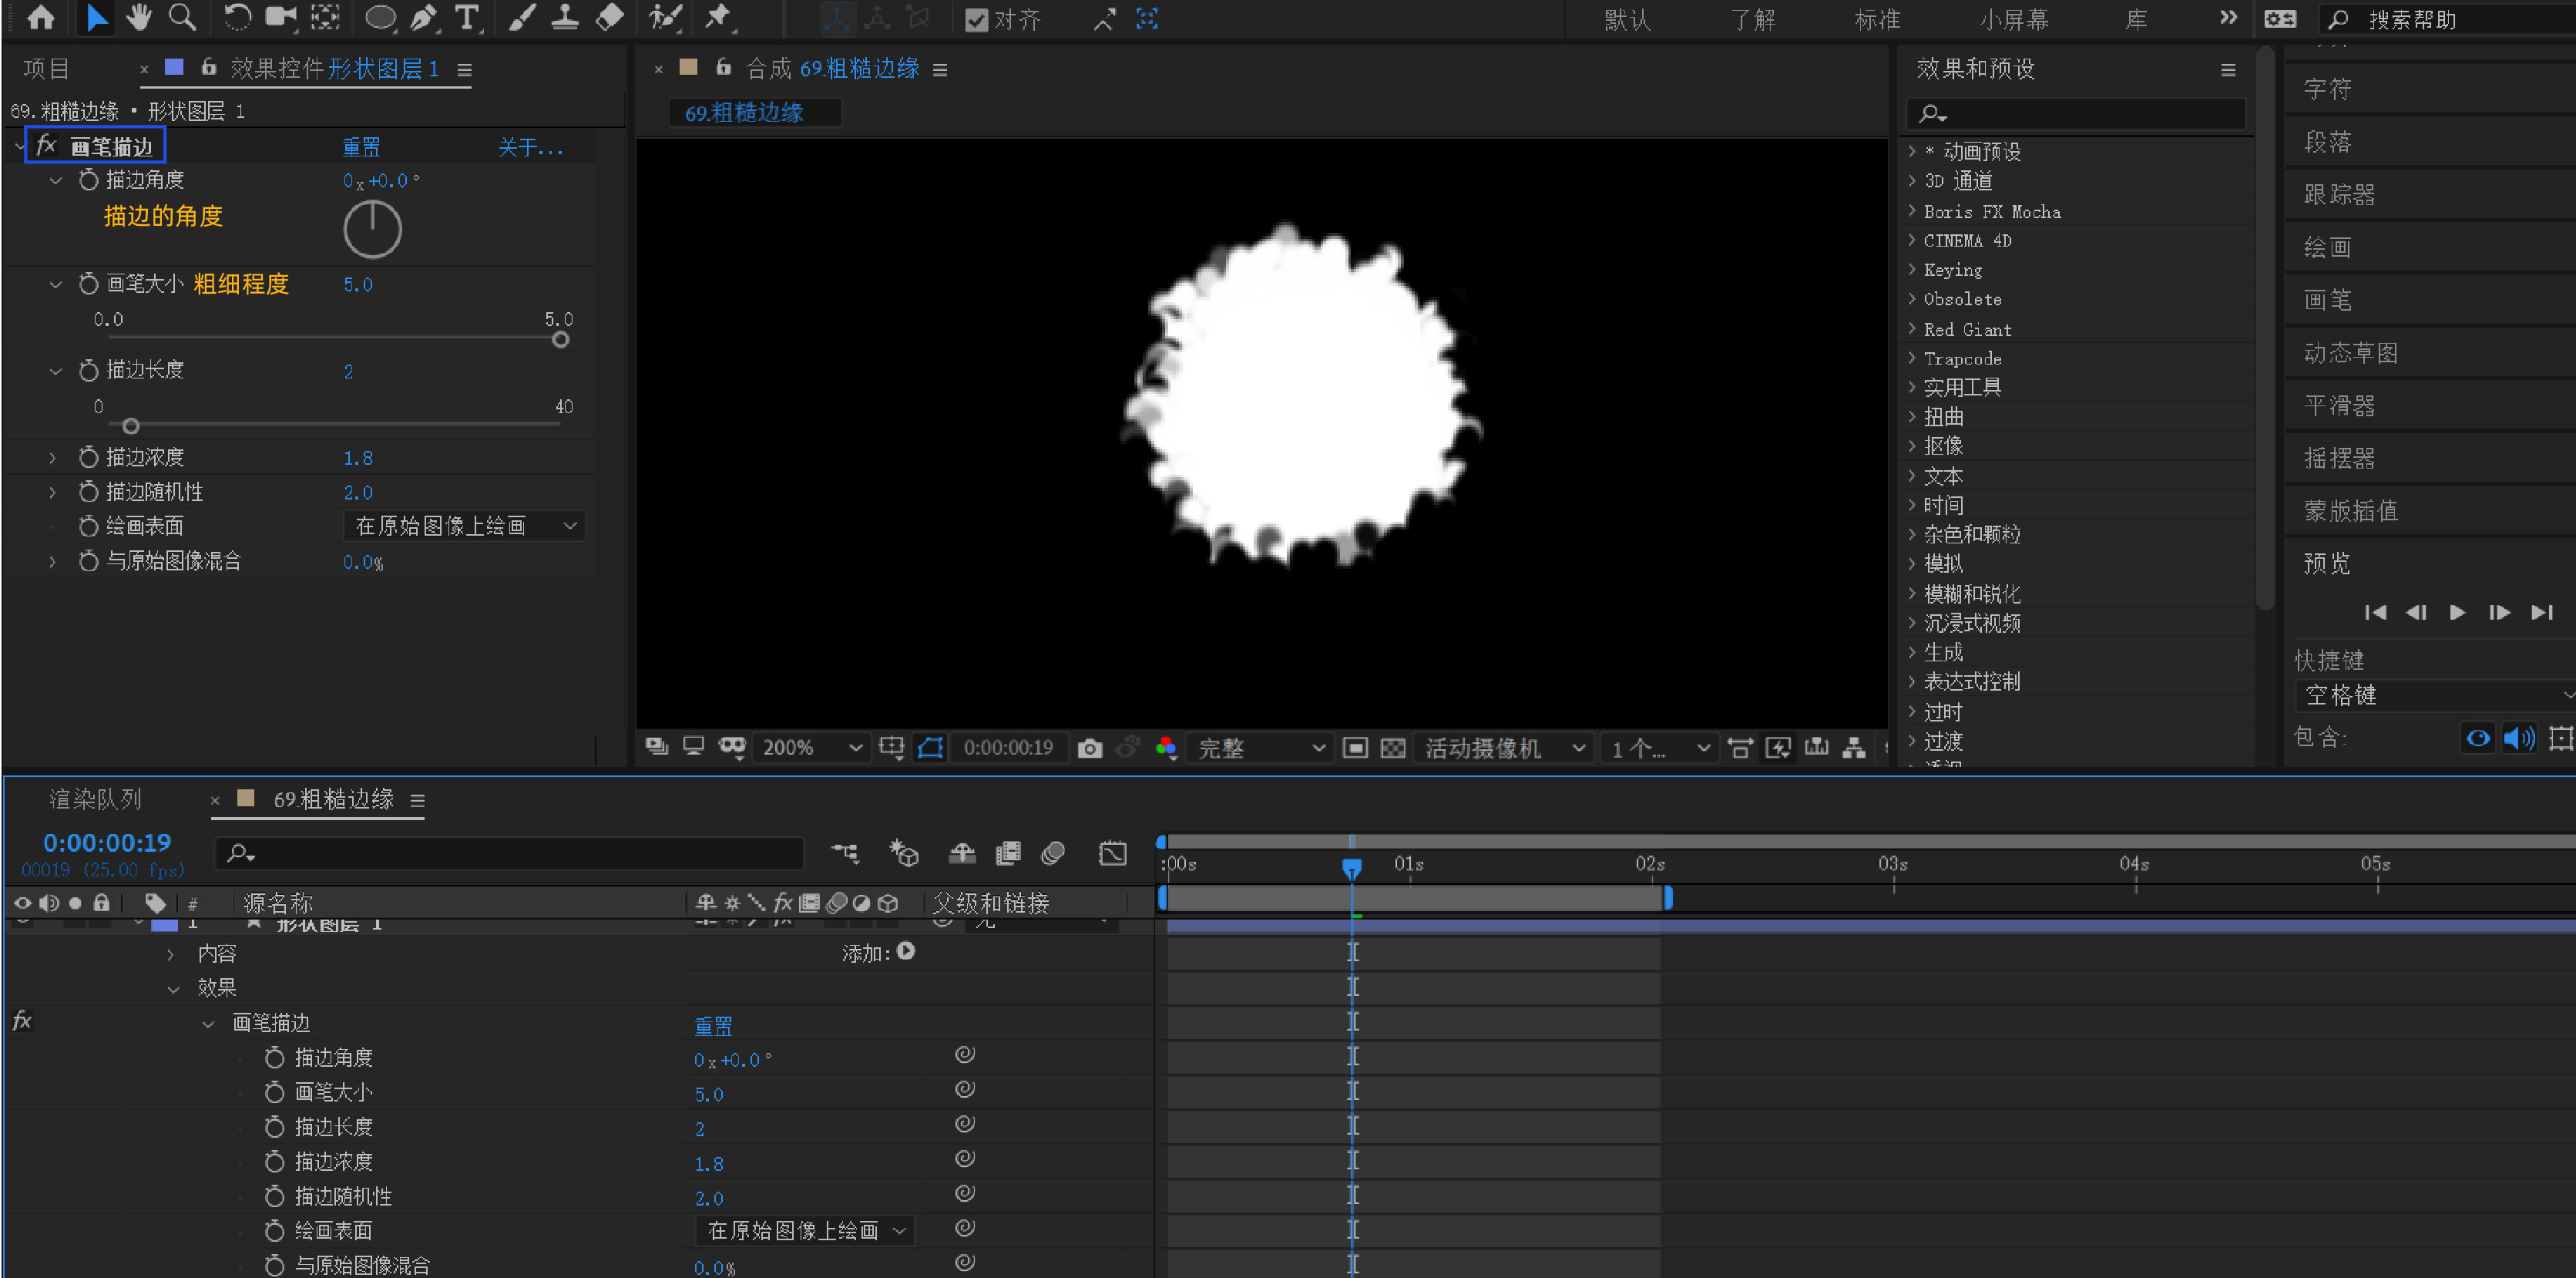Image resolution: width=2576 pixels, height=1278 pixels.
Task: Toggle shy layers hide icon in timeline
Action: (962, 853)
